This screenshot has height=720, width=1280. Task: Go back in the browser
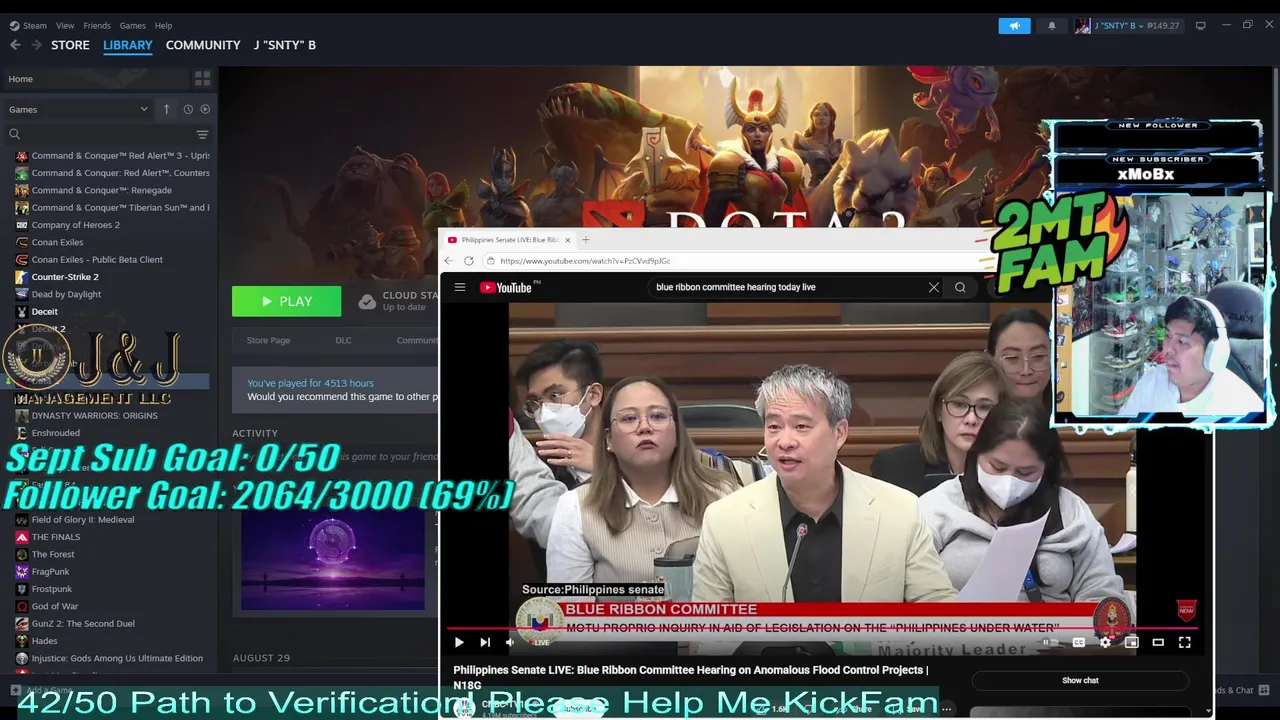pyautogui.click(x=449, y=261)
